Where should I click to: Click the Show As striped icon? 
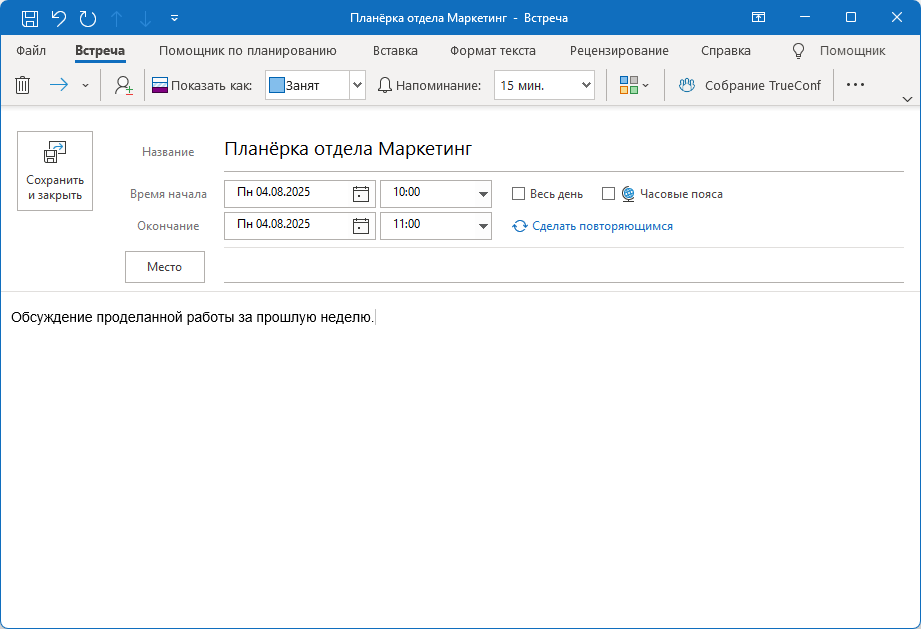(160, 85)
